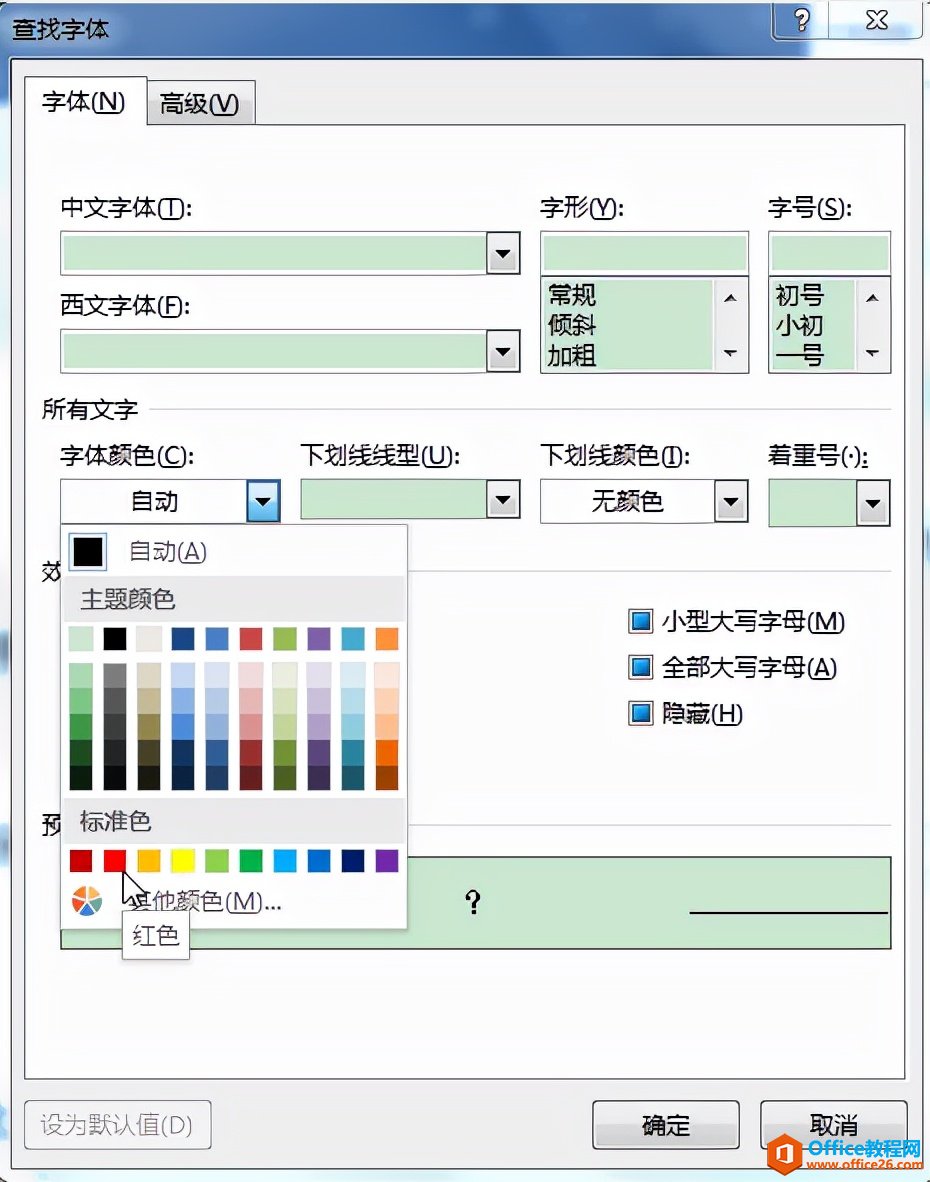
Task: Pick light blue standard color swatch
Action: [285, 860]
